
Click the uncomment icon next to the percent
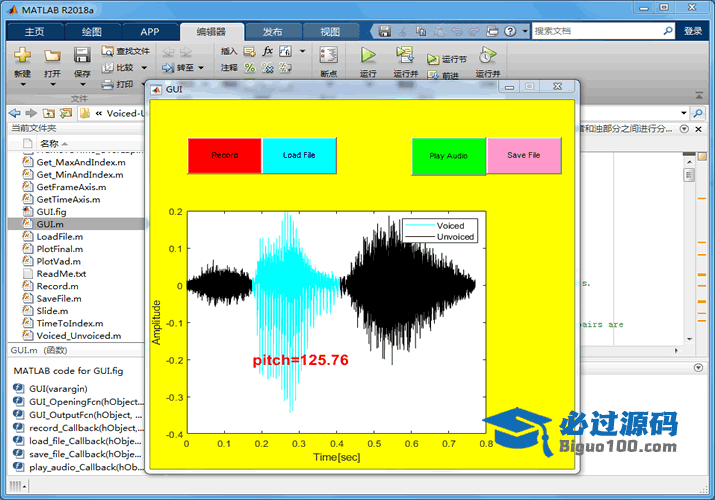[268, 68]
